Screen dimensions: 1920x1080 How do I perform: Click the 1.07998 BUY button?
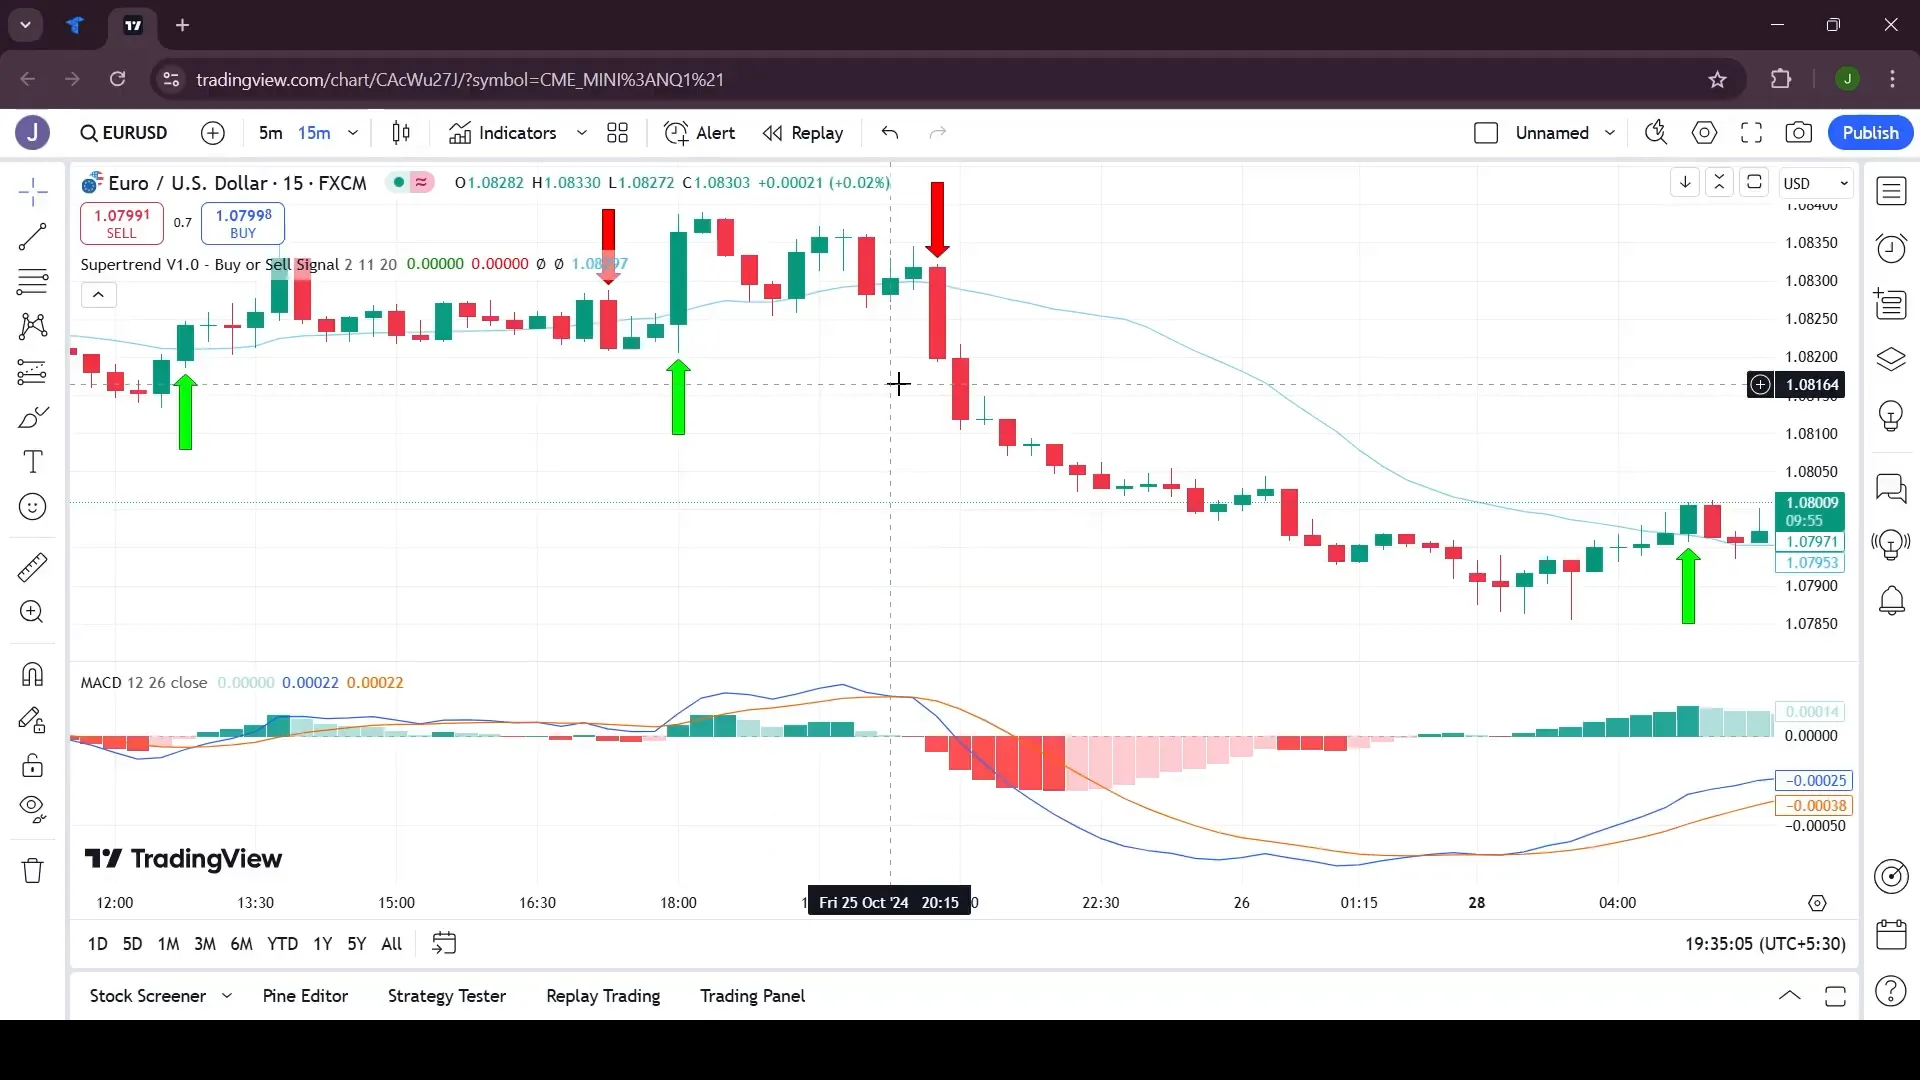click(x=243, y=223)
